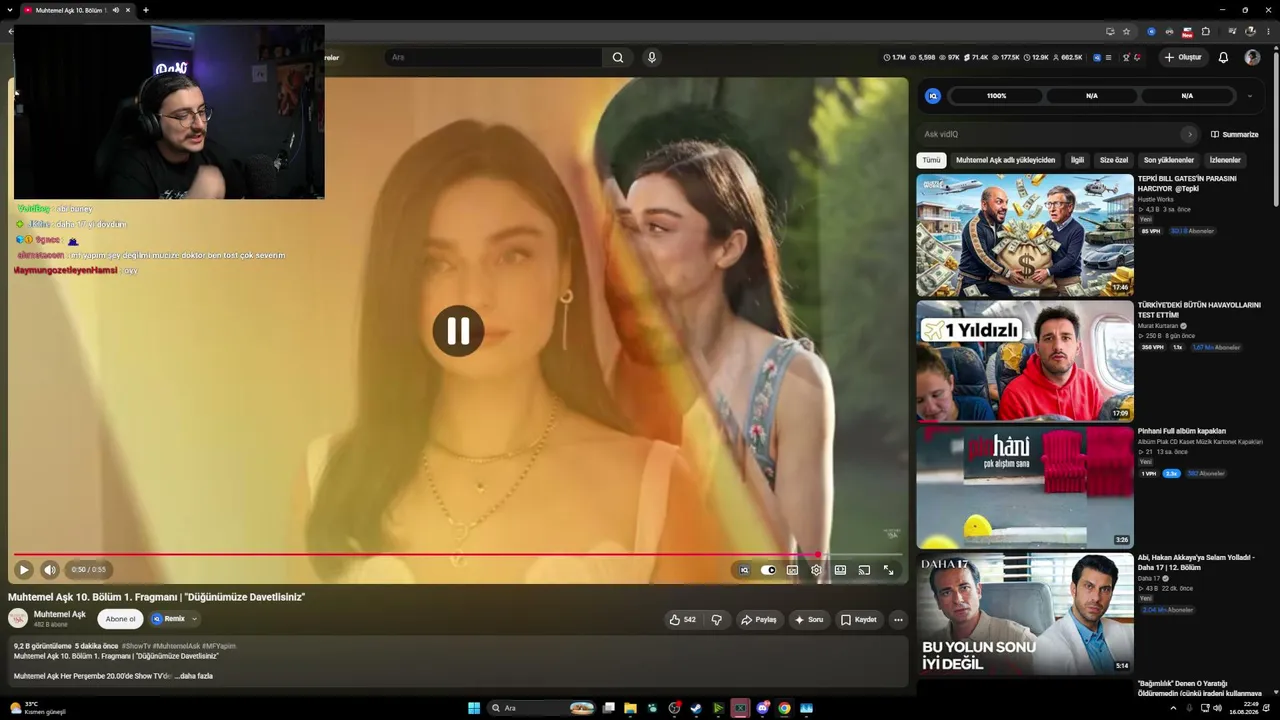Open the Muhtemel Aşk channel name link

coord(60,614)
